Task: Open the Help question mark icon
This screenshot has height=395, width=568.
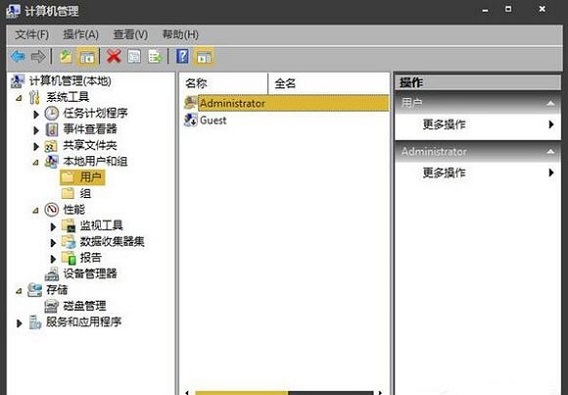Action: pos(183,57)
